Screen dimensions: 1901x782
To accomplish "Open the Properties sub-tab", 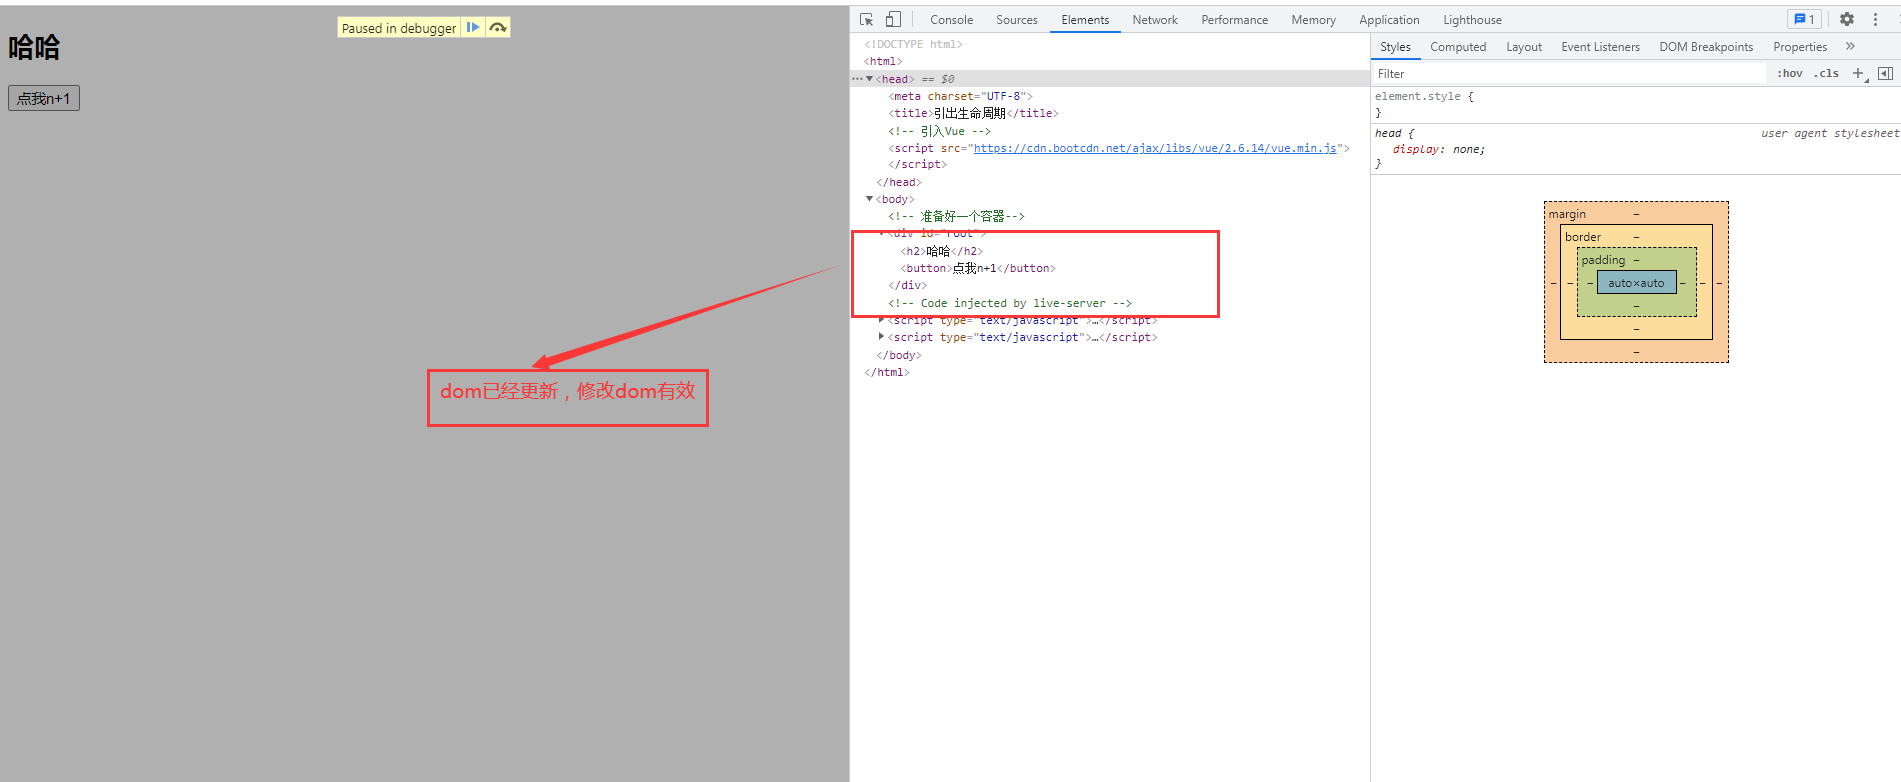I will (x=1800, y=46).
